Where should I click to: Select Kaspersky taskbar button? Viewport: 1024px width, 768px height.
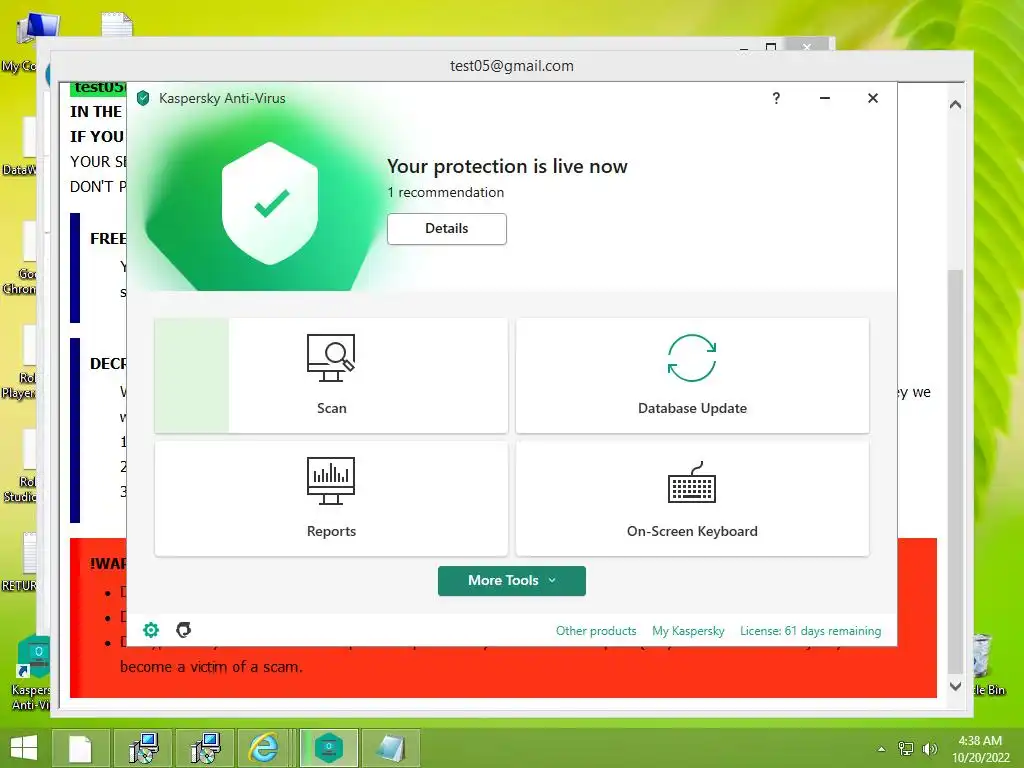[328, 748]
